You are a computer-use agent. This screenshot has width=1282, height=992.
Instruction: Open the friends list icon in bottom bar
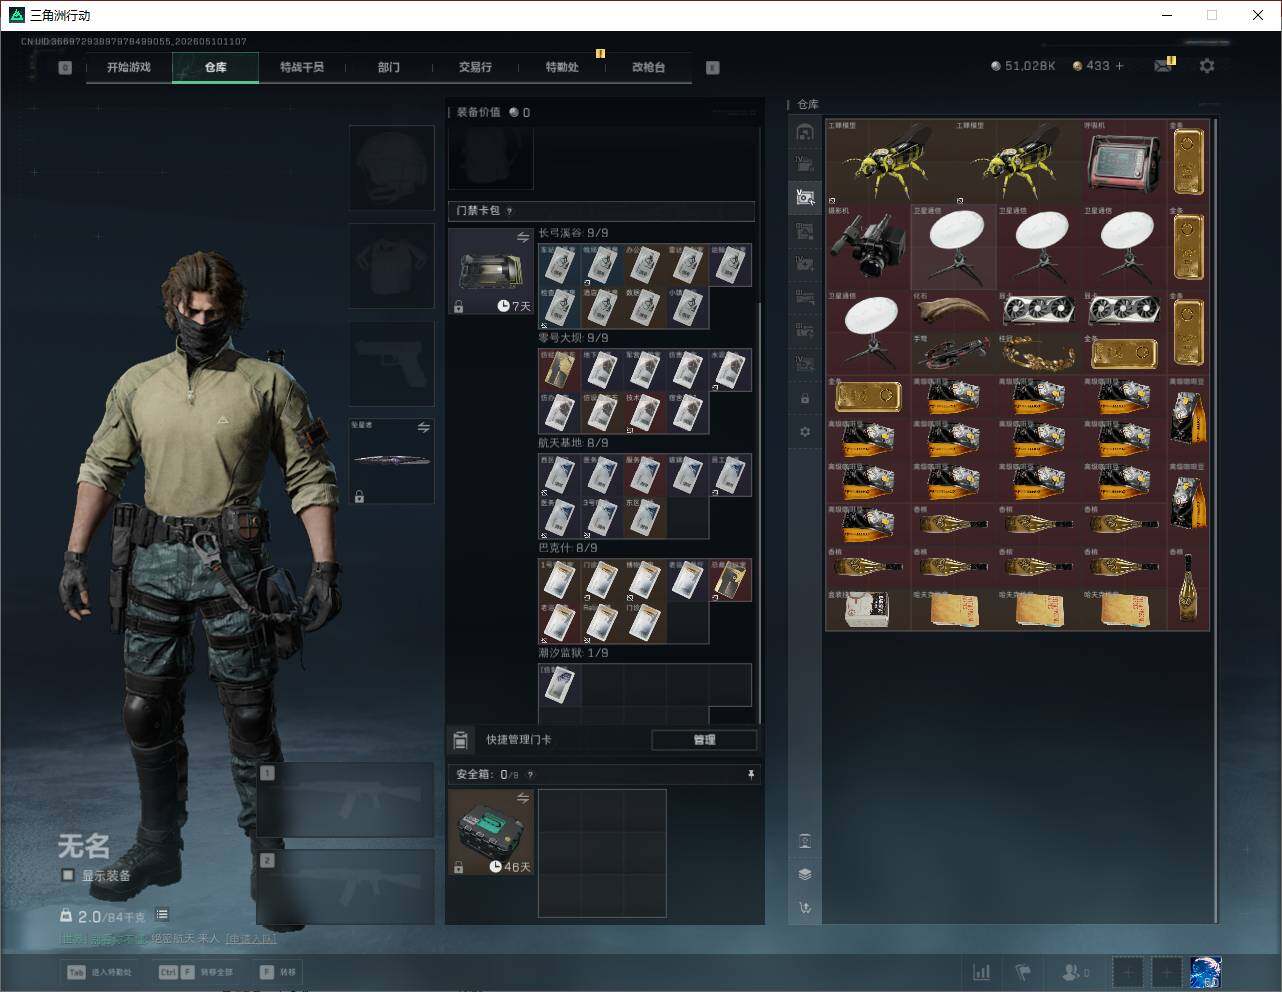pyautogui.click(x=1075, y=972)
